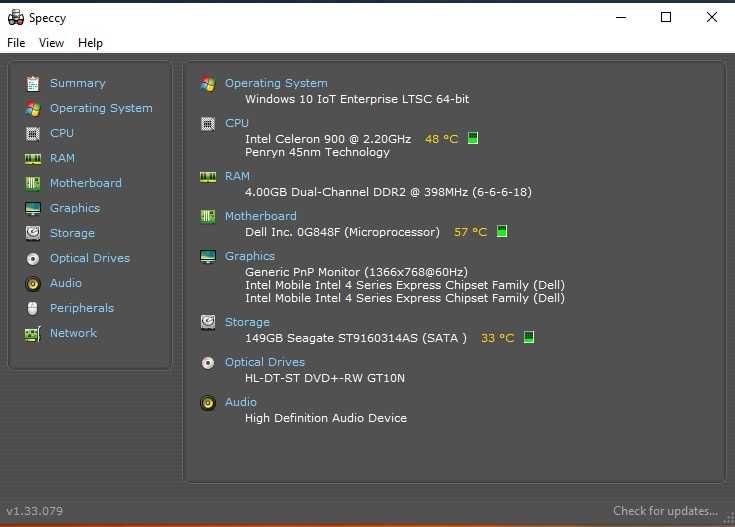
Task: Click 'HL-DT-ST DVD+-RW GT10N' text
Action: pos(325,378)
